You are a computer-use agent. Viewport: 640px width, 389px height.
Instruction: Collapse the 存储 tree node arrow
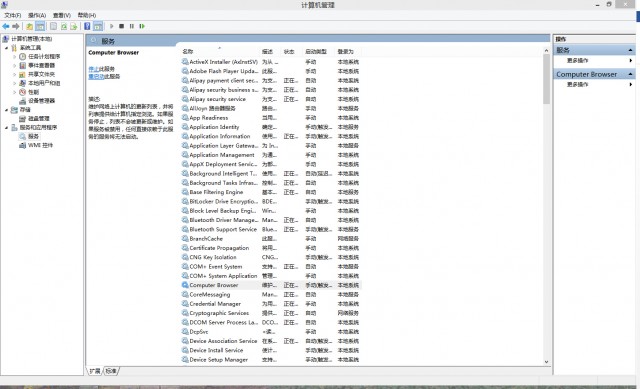coord(7,110)
